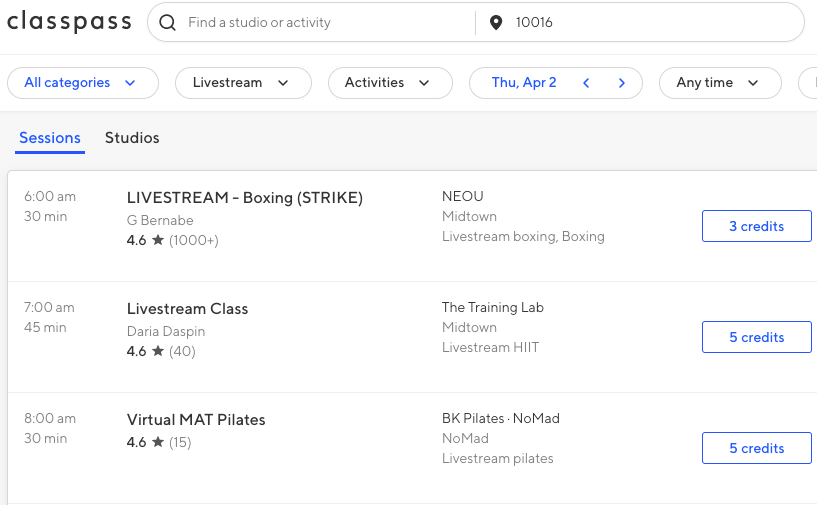Open the Activities filter dropdown
This screenshot has height=505, width=817.
[x=389, y=83]
